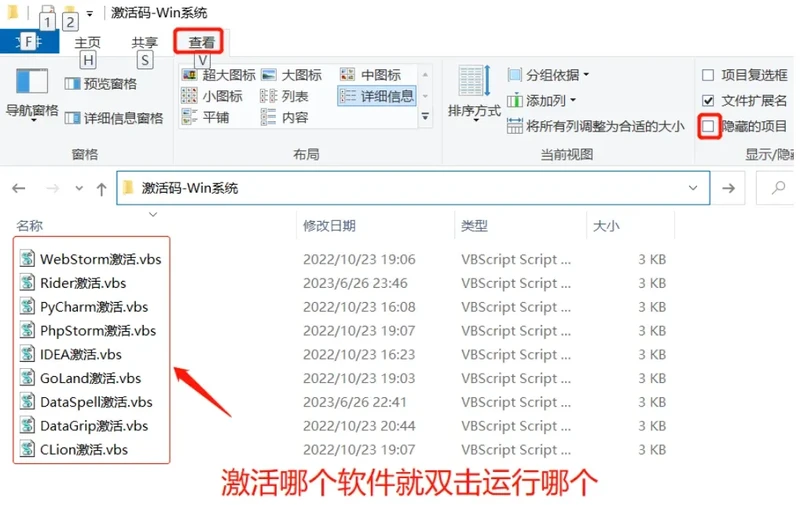Enable the Hidden items checkbox (隐藏的项目)
This screenshot has height=505, width=800.
click(708, 127)
